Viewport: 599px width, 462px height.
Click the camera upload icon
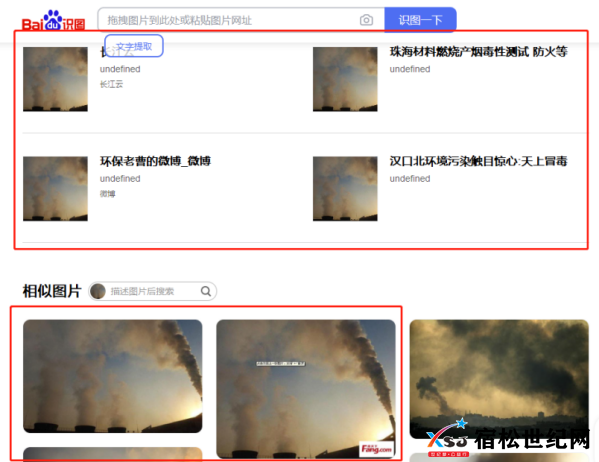[366, 20]
